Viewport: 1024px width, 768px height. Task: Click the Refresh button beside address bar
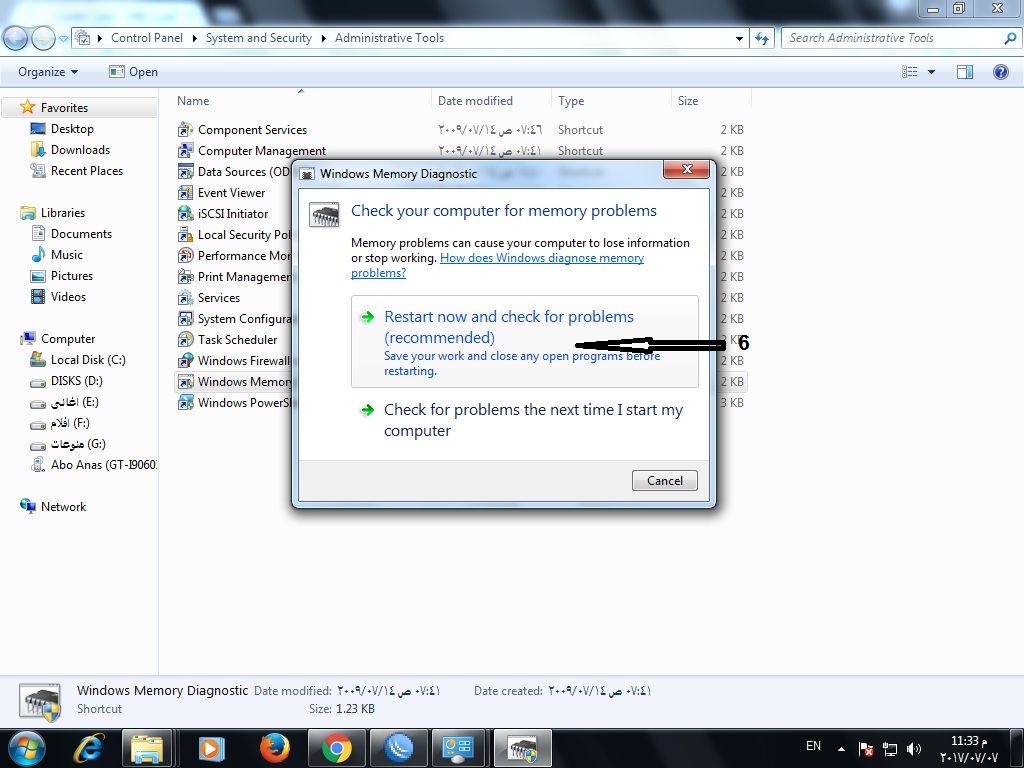(x=762, y=38)
